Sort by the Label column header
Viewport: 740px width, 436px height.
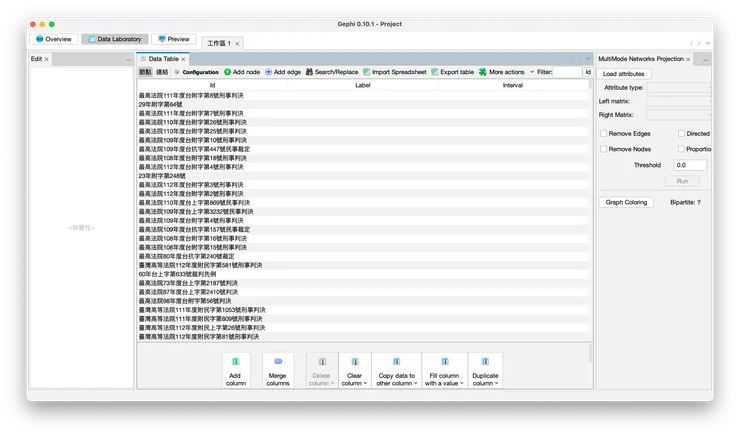click(x=362, y=85)
